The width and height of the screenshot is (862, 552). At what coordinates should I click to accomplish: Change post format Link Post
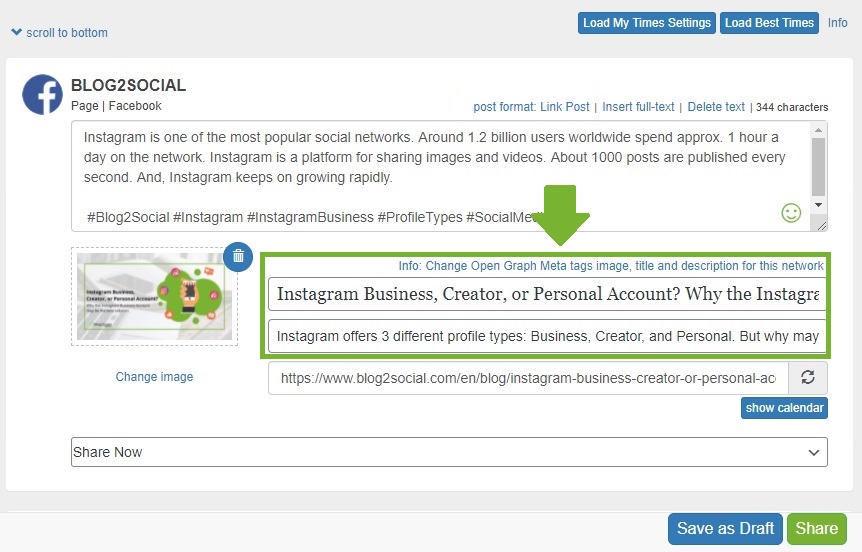(531, 107)
